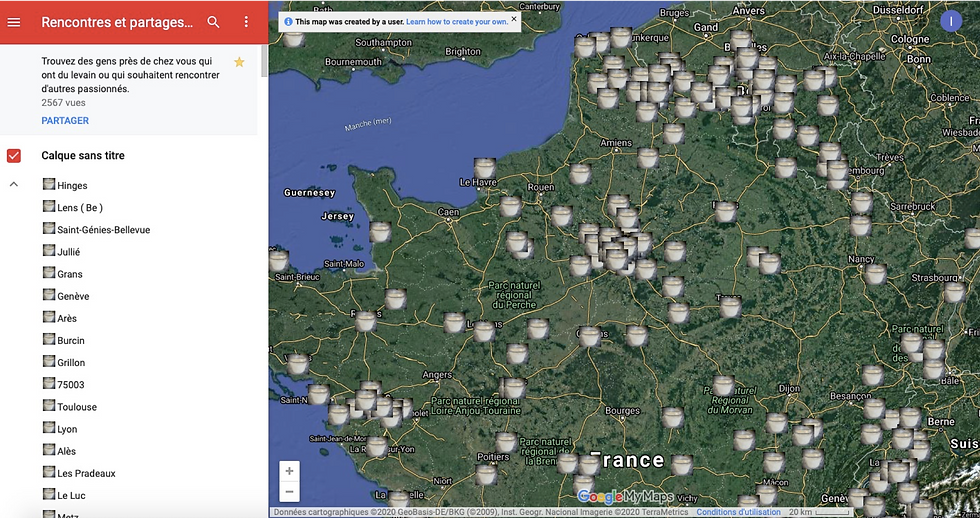This screenshot has width=980, height=518.
Task: Click the info icon in the map notice
Action: pyautogui.click(x=288, y=22)
